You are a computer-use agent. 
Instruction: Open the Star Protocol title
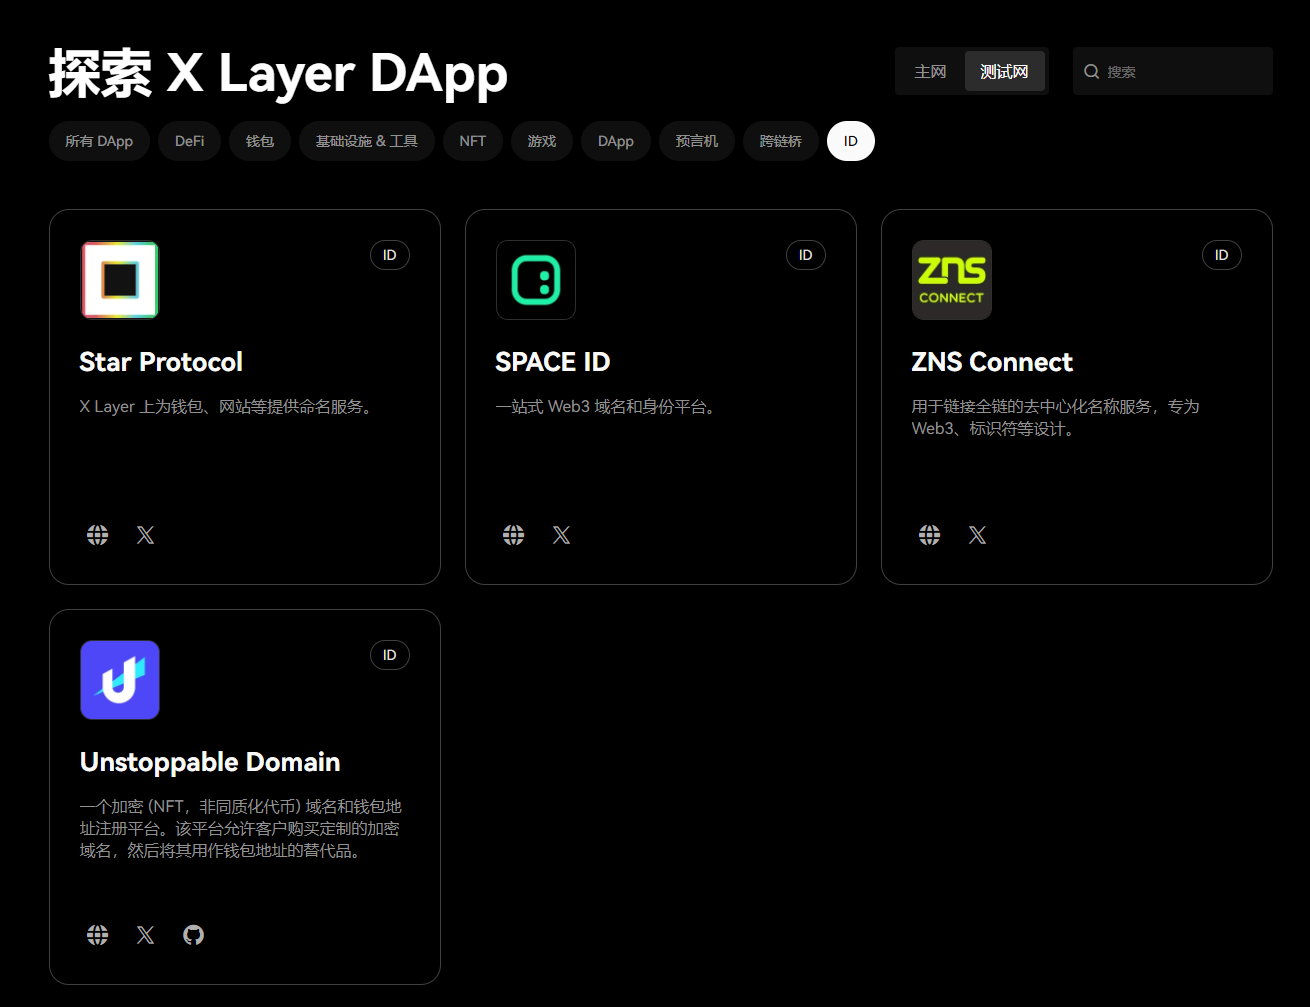[x=161, y=362]
